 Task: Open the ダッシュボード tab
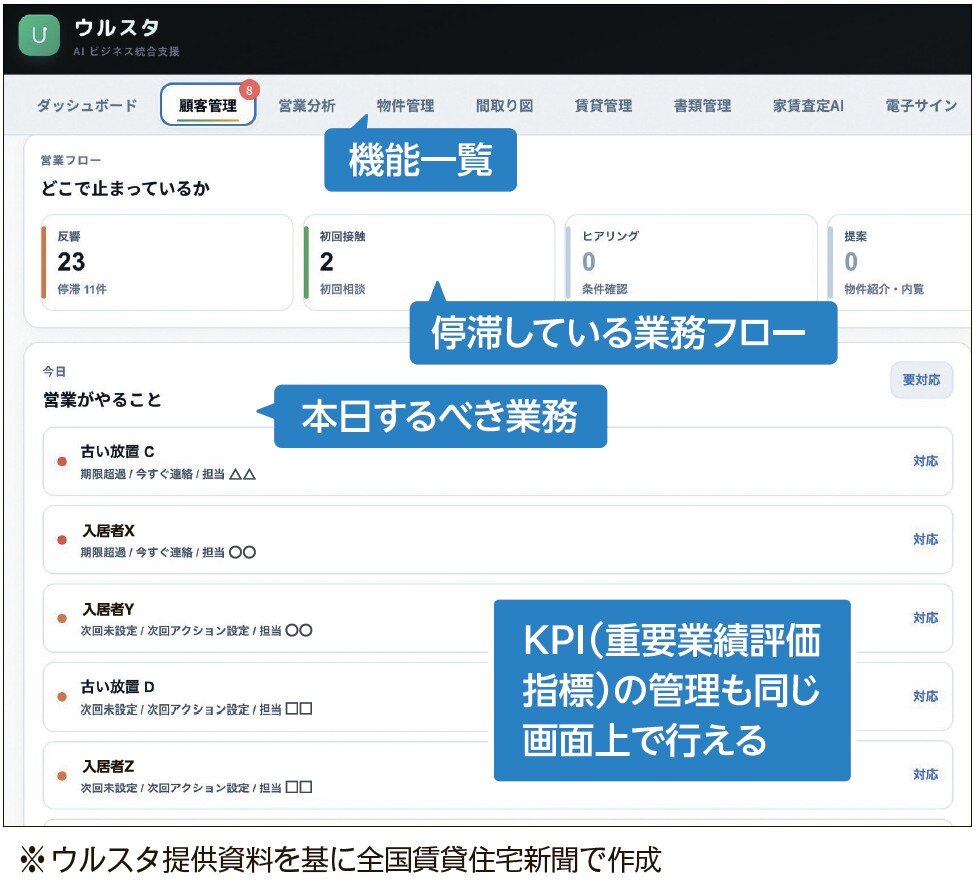(87, 105)
